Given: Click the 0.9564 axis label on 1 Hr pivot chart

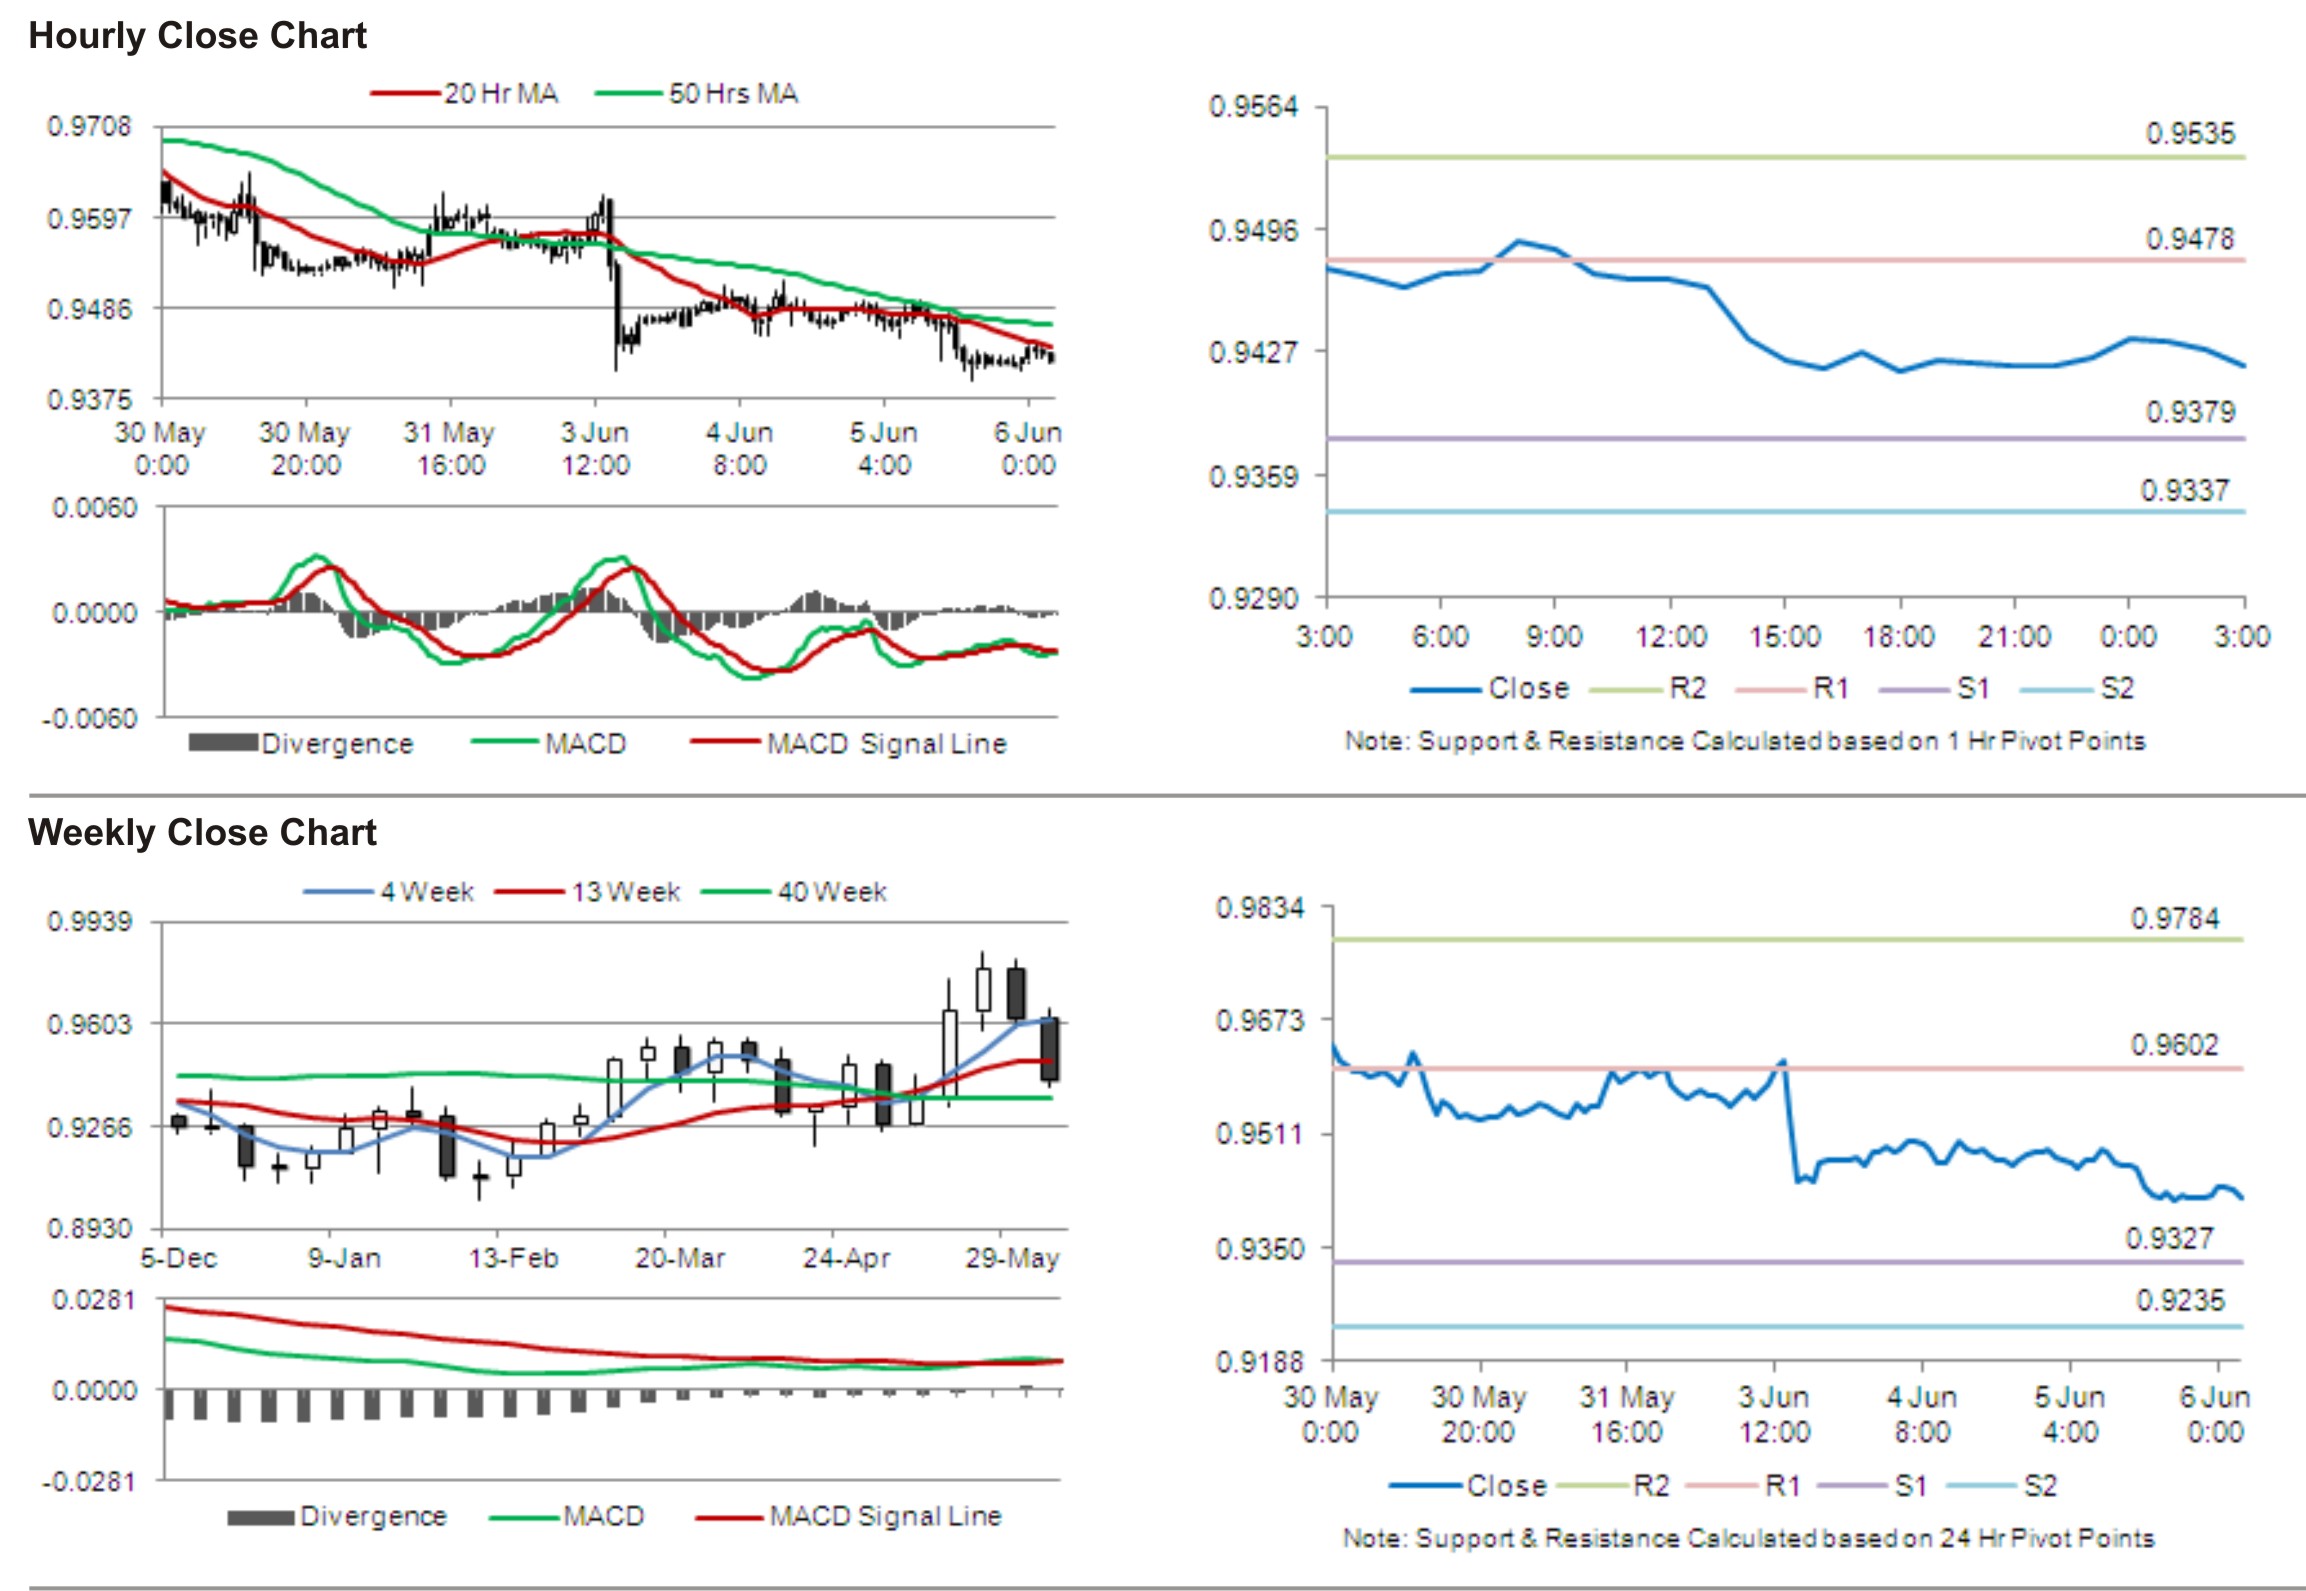Looking at the screenshot, I should click(x=1253, y=107).
